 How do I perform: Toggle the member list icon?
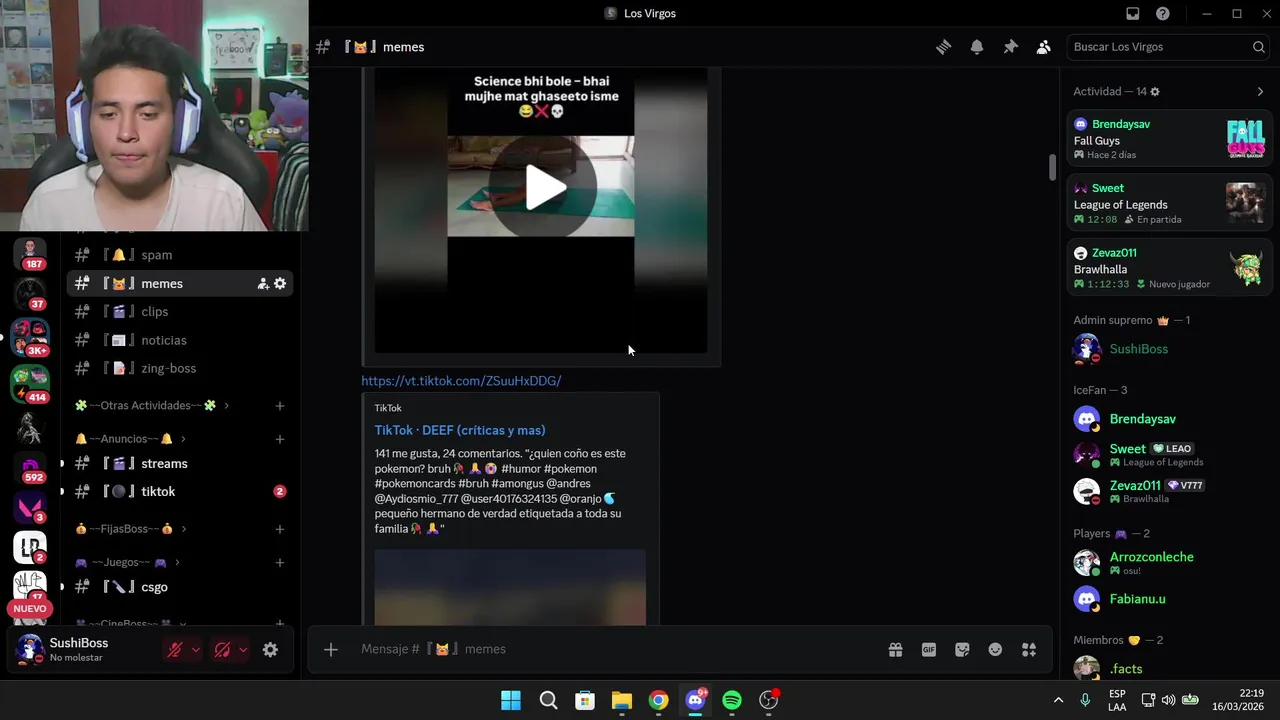(x=1044, y=47)
